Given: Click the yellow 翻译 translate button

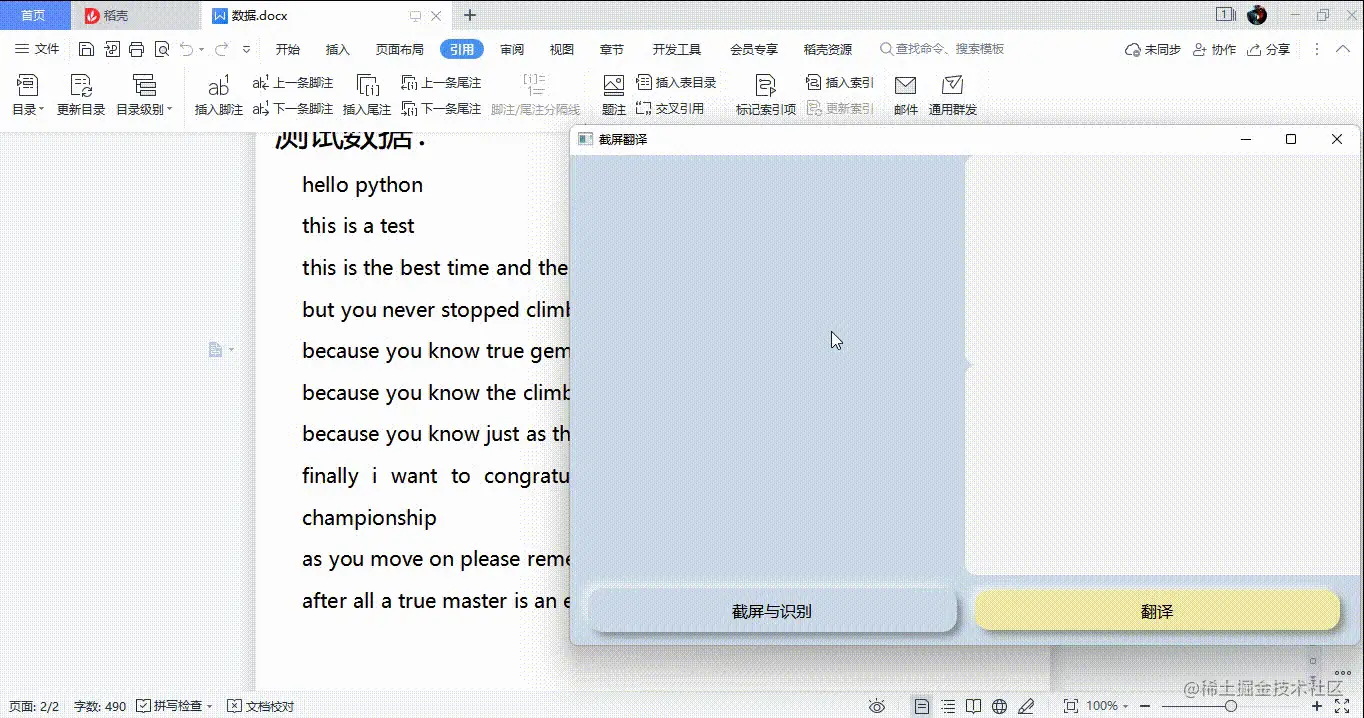Looking at the screenshot, I should (1157, 611).
